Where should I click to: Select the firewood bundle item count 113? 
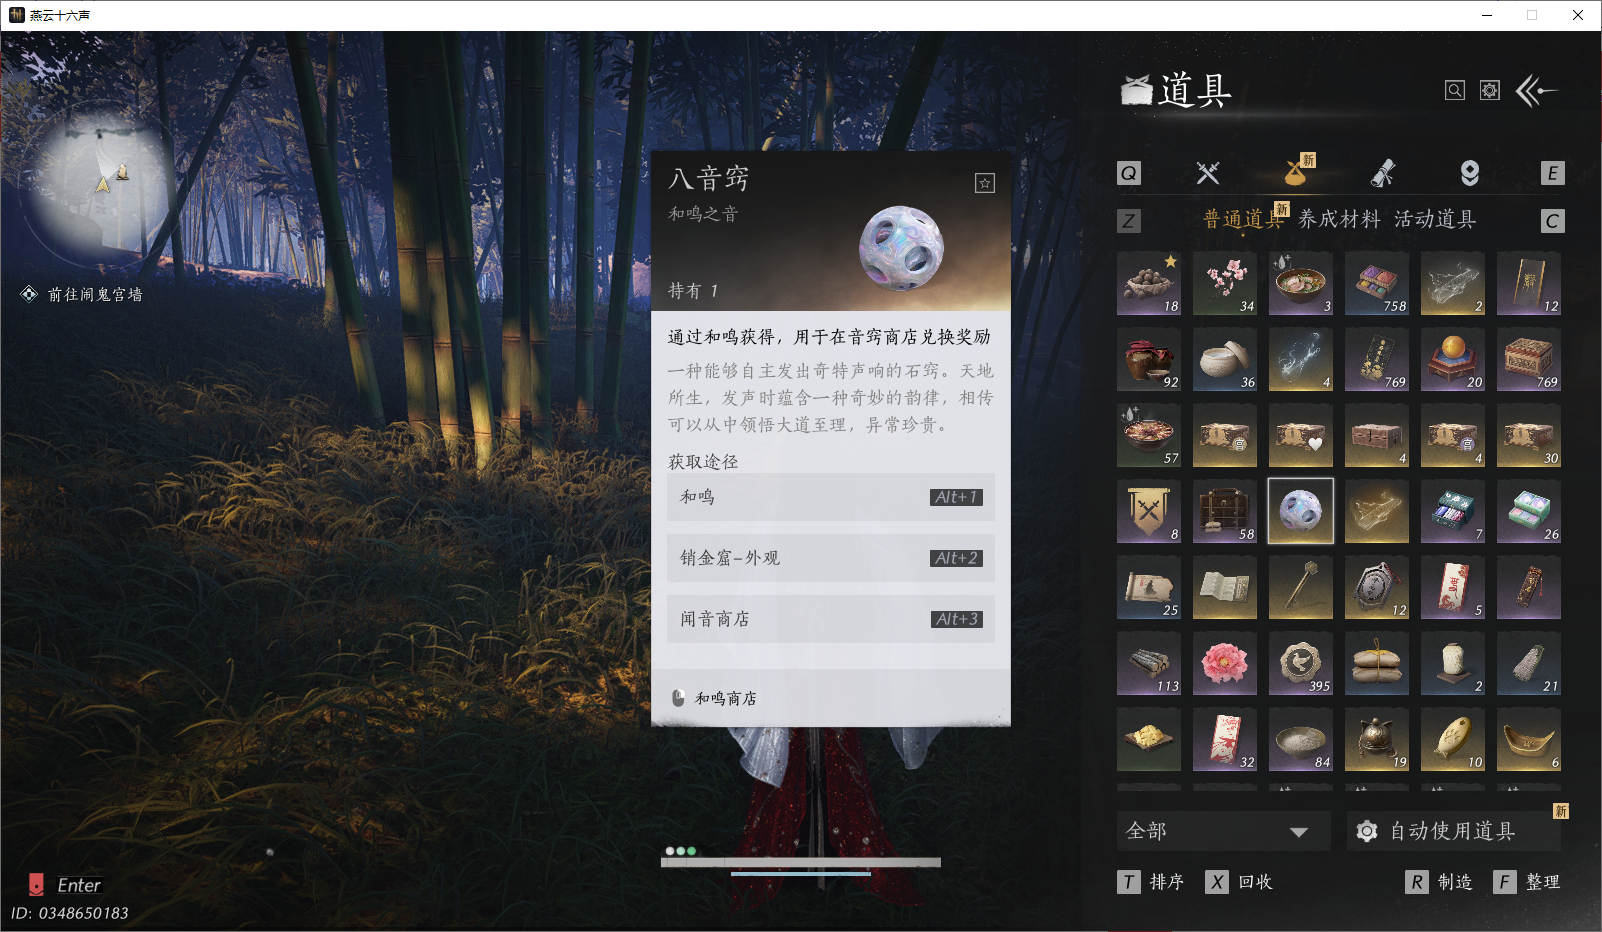[1149, 663]
